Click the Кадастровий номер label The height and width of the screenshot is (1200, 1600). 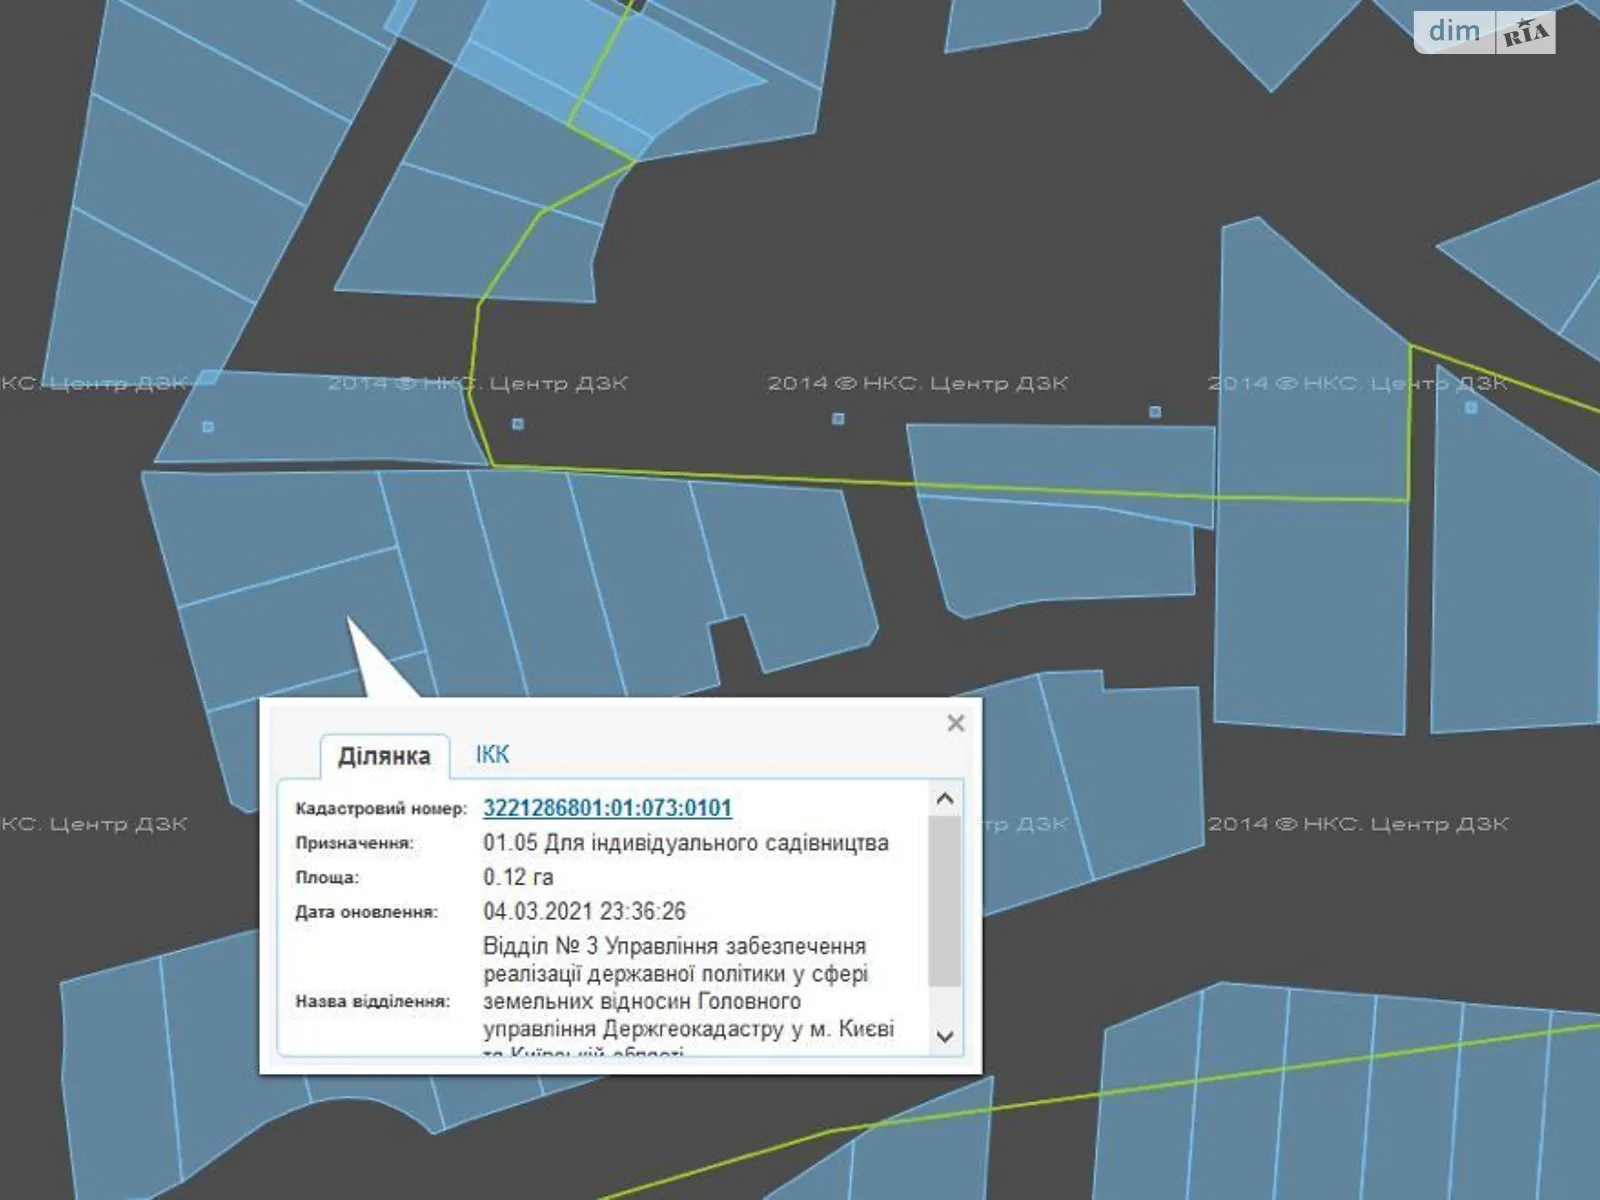[380, 809]
